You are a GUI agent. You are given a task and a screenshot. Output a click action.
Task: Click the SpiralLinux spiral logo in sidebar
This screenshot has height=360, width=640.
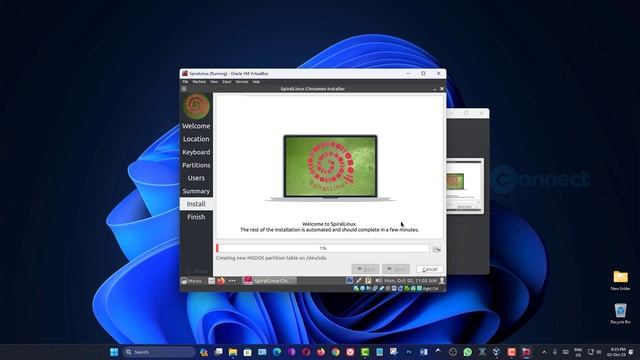(x=196, y=106)
